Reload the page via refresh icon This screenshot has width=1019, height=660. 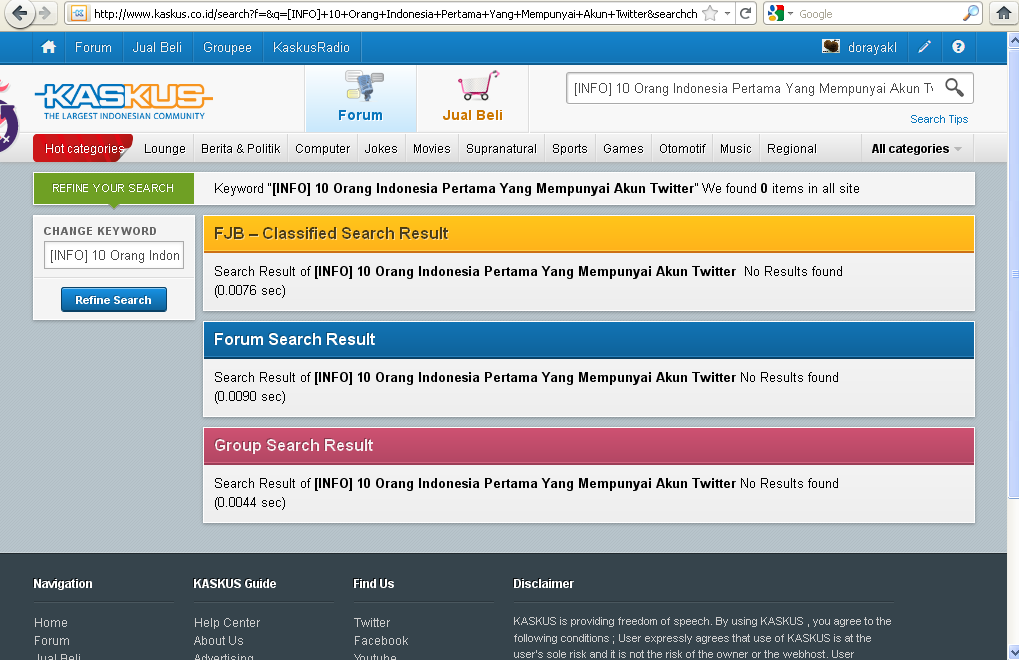coord(746,13)
